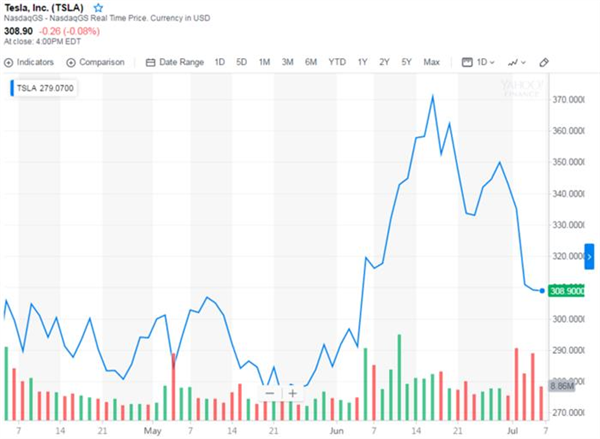Choose the YTD range
Image resolution: width=600 pixels, height=439 pixels.
coord(337,62)
